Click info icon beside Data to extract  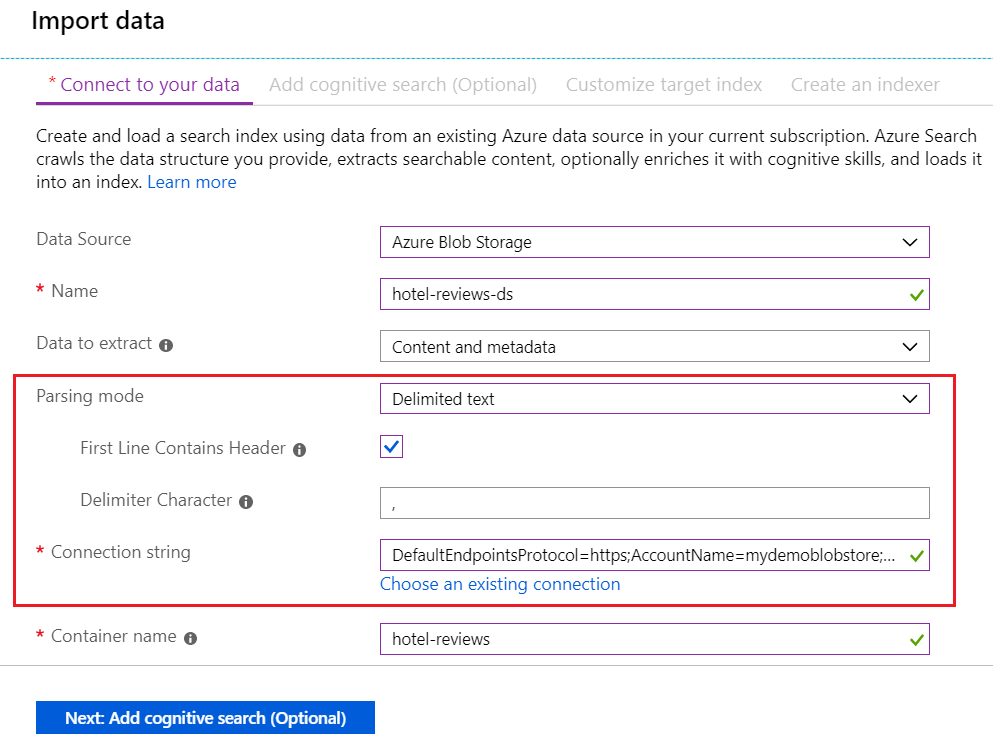tap(166, 345)
